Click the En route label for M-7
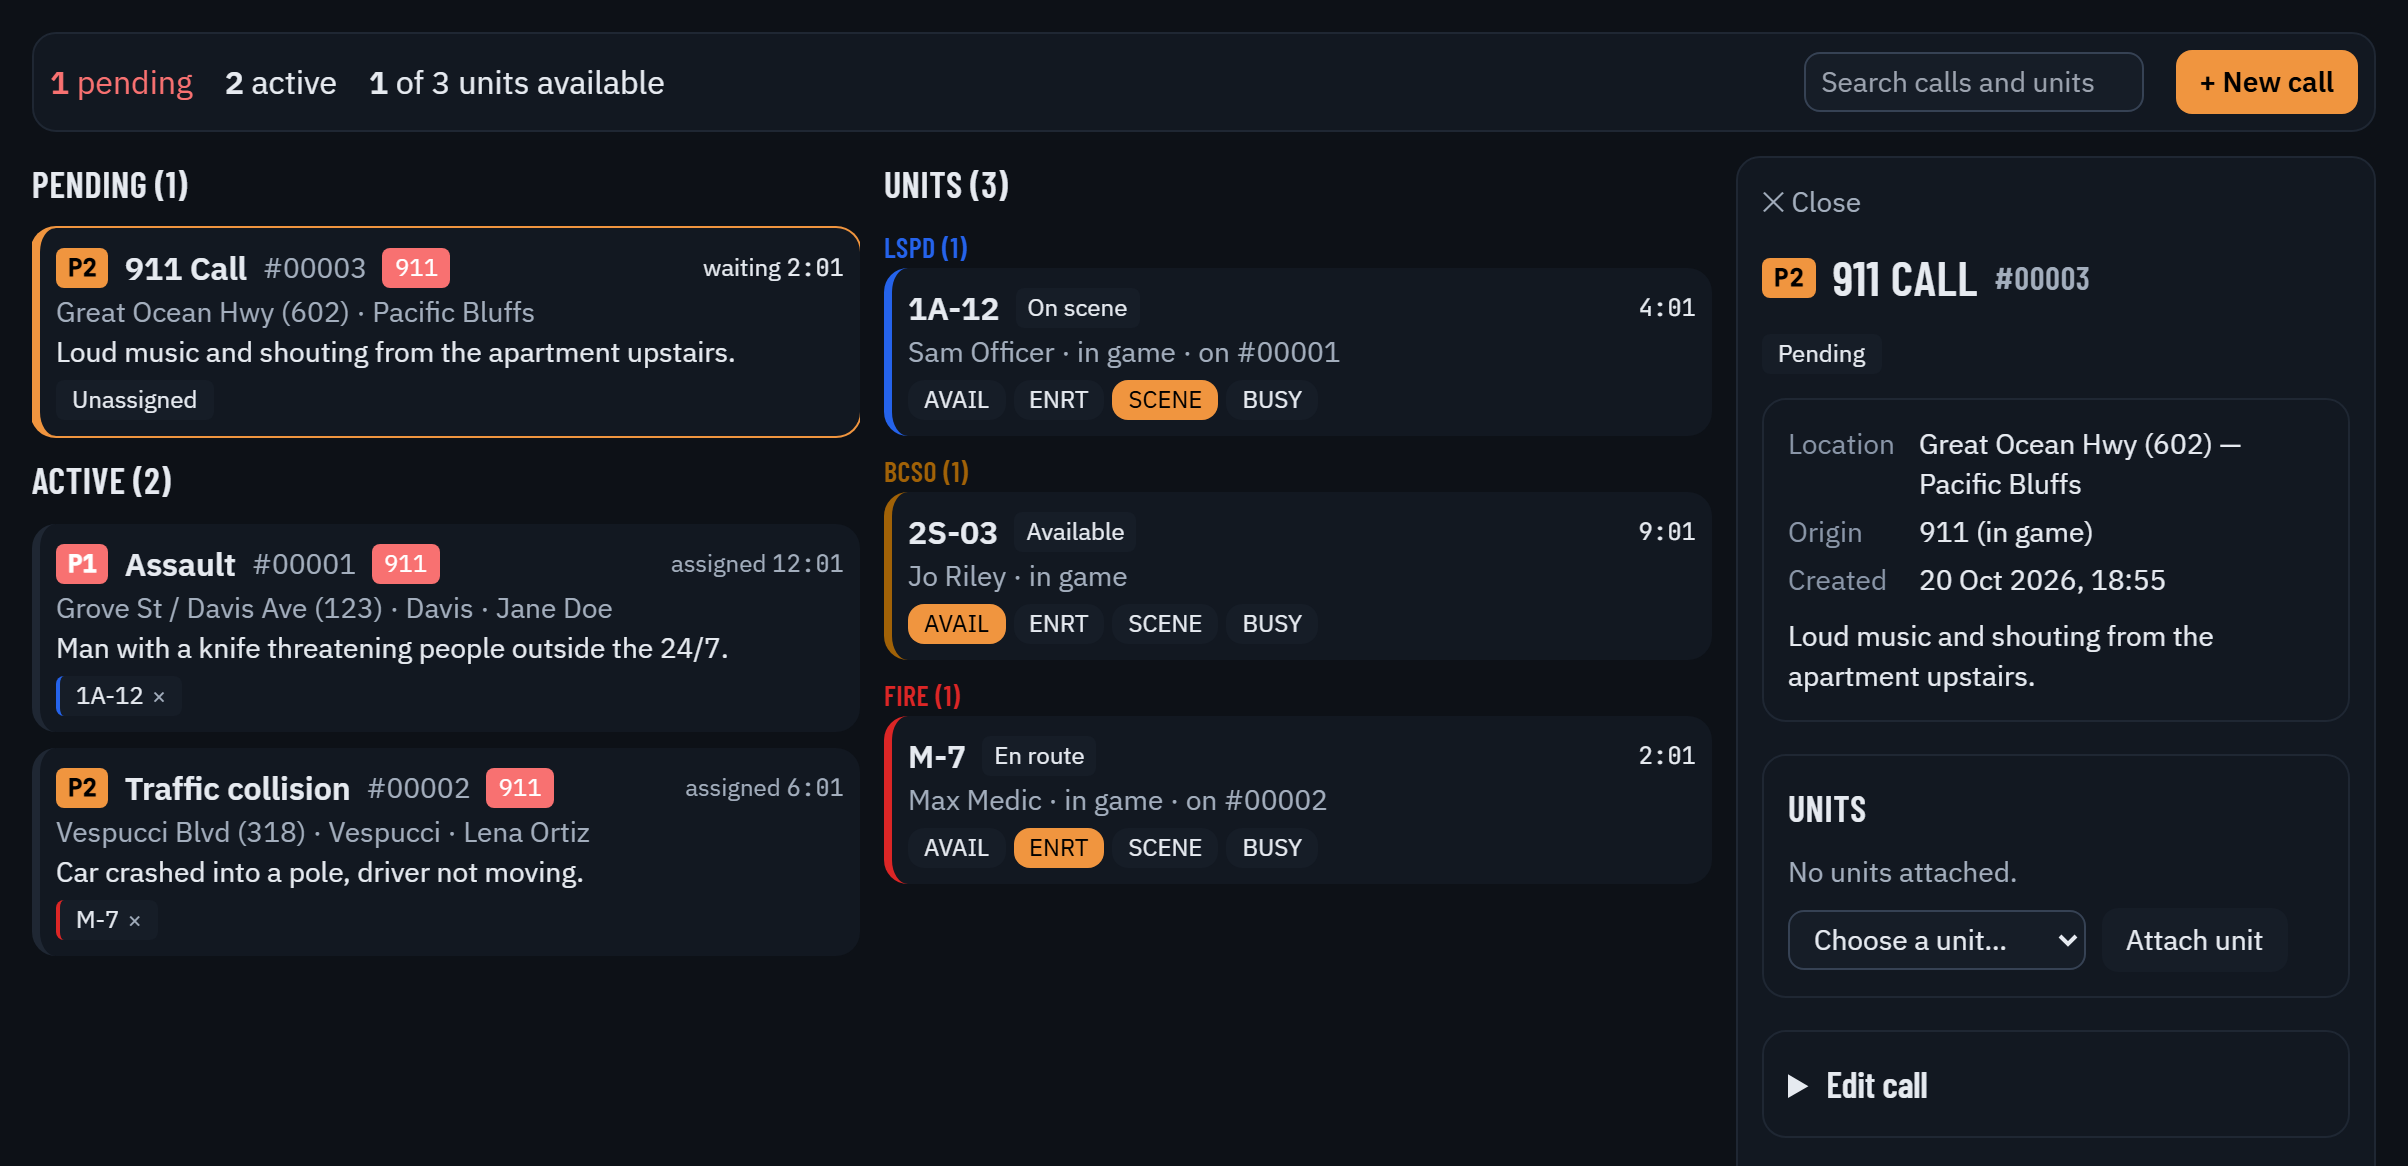This screenshot has height=1166, width=2408. [1039, 756]
